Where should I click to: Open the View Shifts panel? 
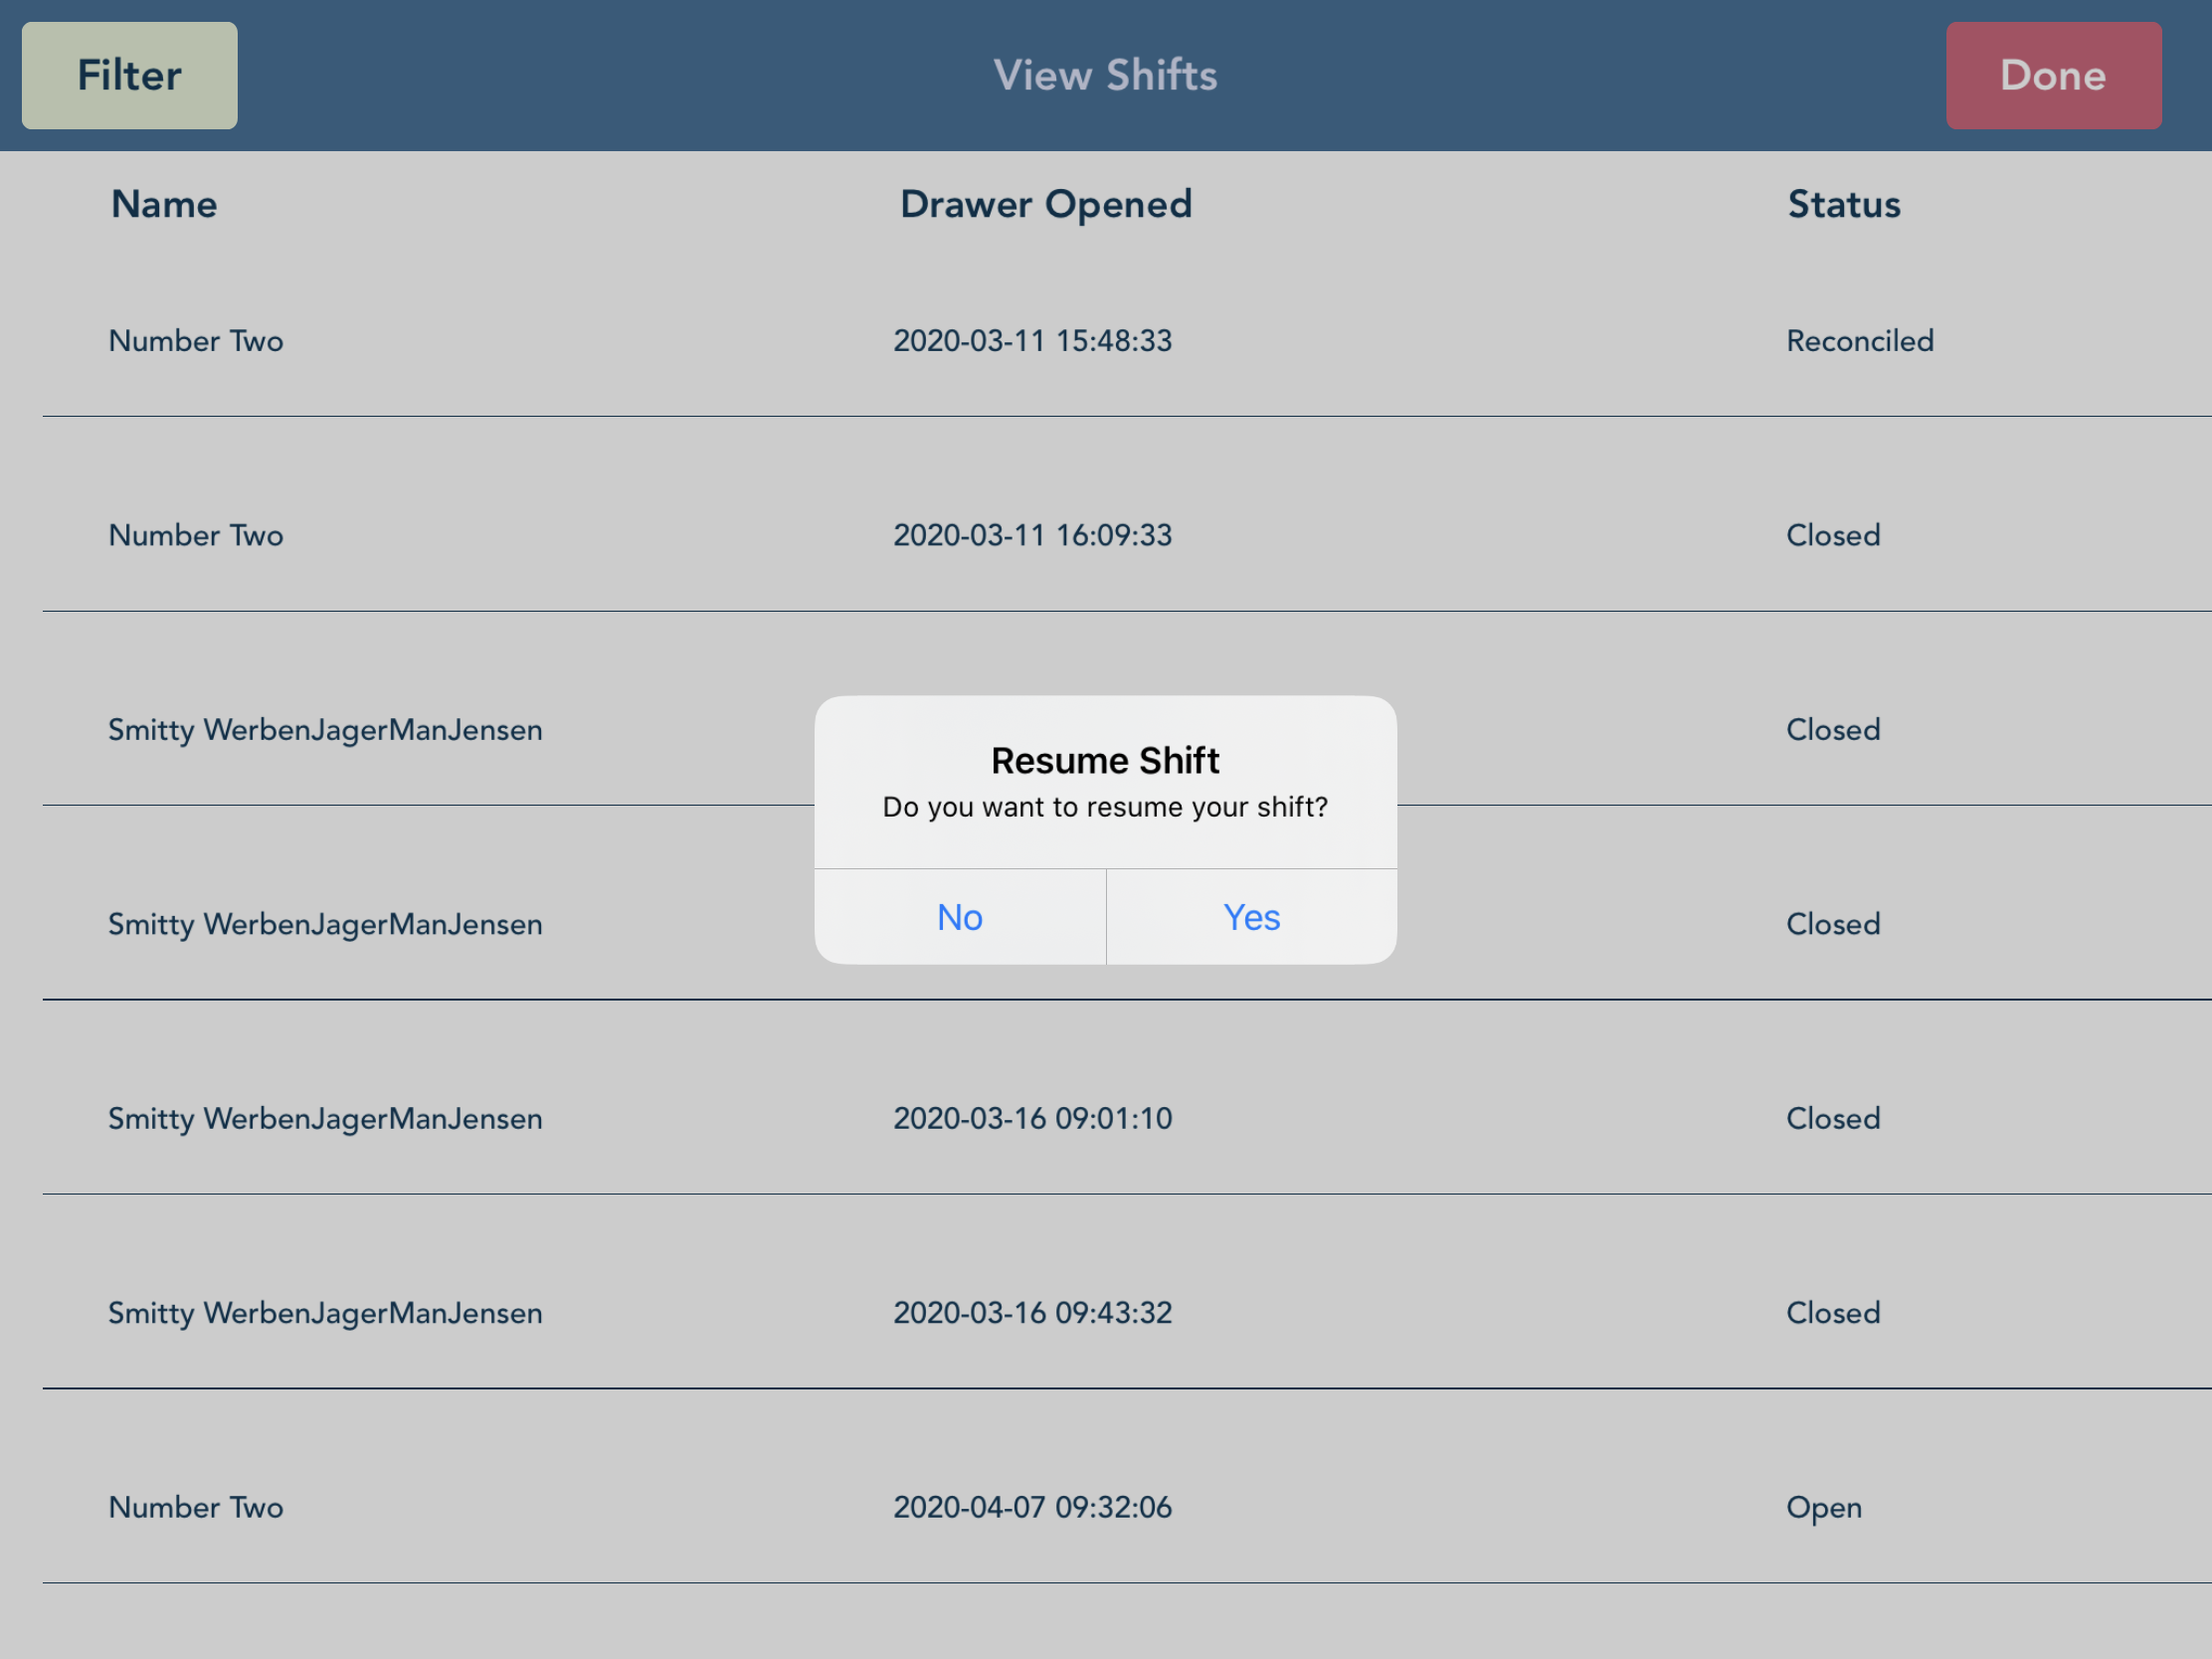[1106, 75]
